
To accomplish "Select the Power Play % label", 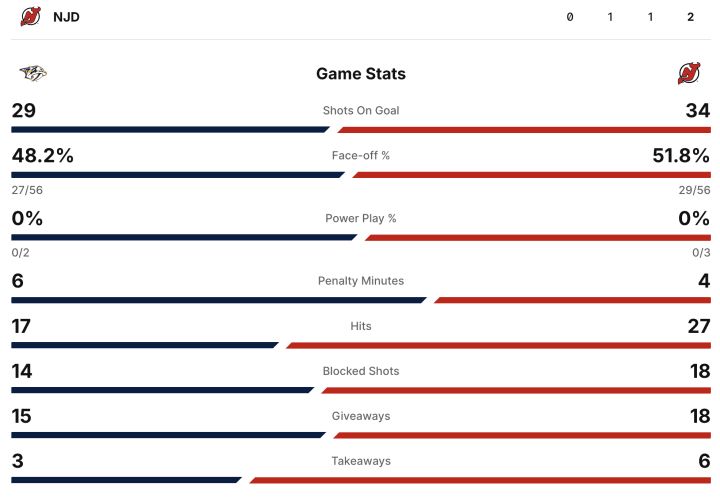I will (x=361, y=218).
